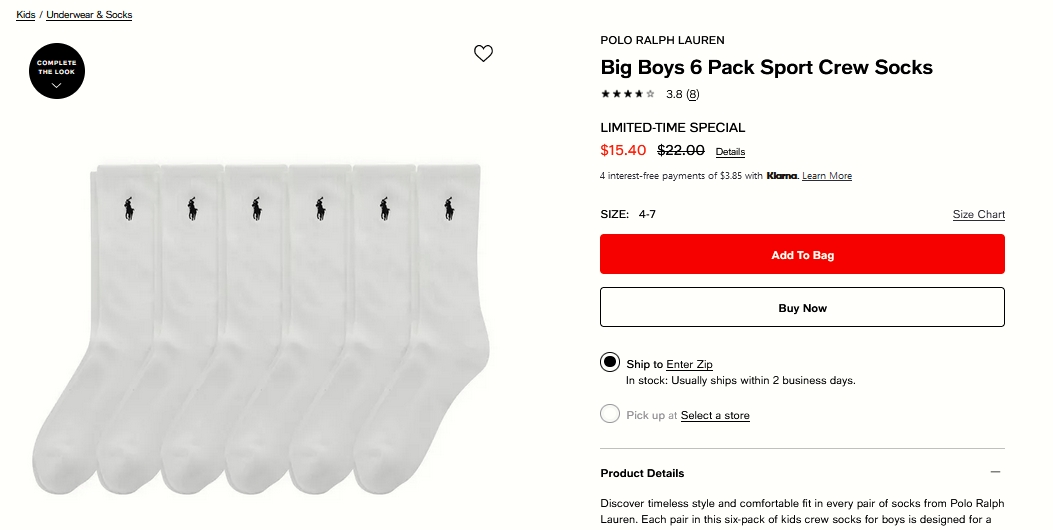Screen dimensions: 1053x530
Task: Select the Ship to radio button
Action: point(610,362)
